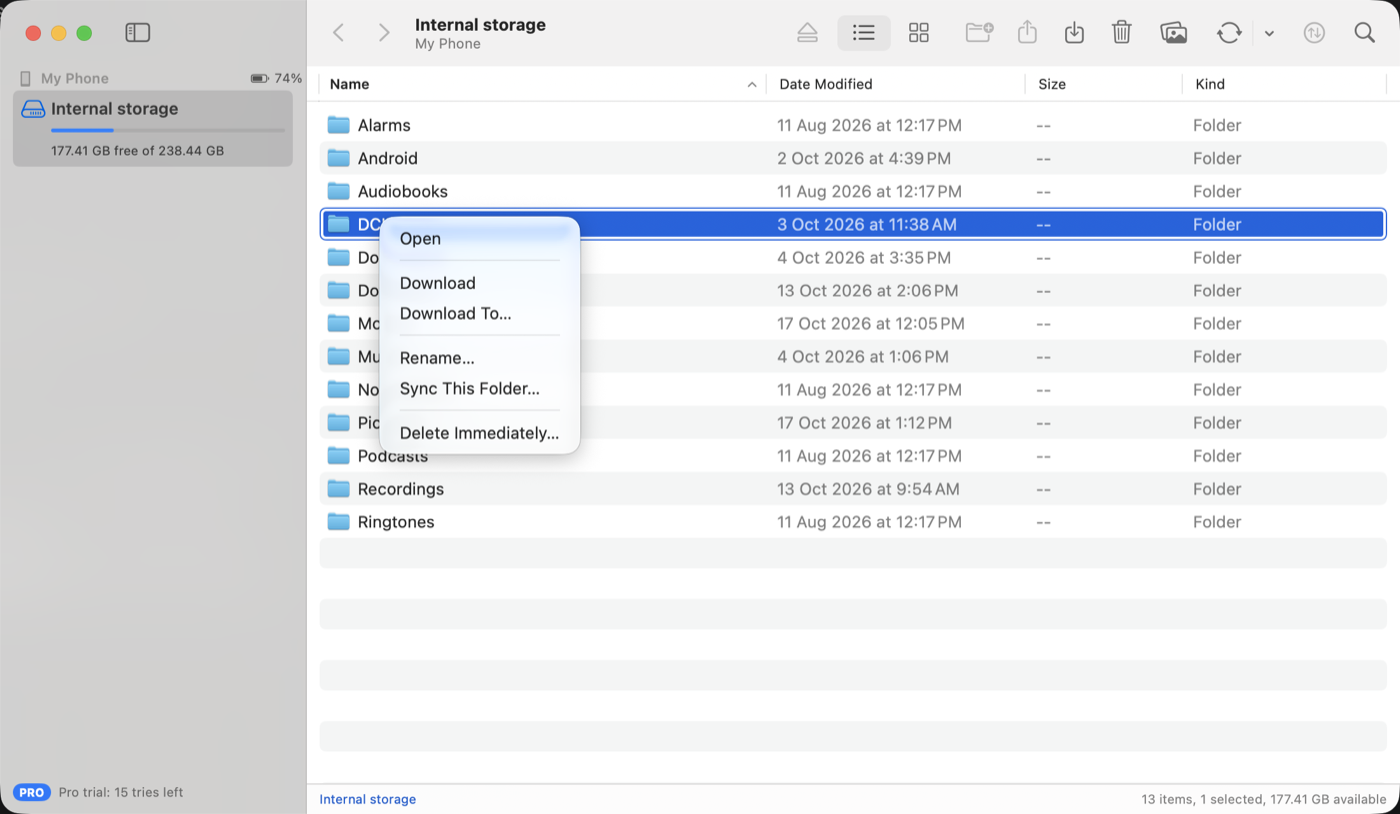Click the Ringtones folder icon

[x=339, y=522]
